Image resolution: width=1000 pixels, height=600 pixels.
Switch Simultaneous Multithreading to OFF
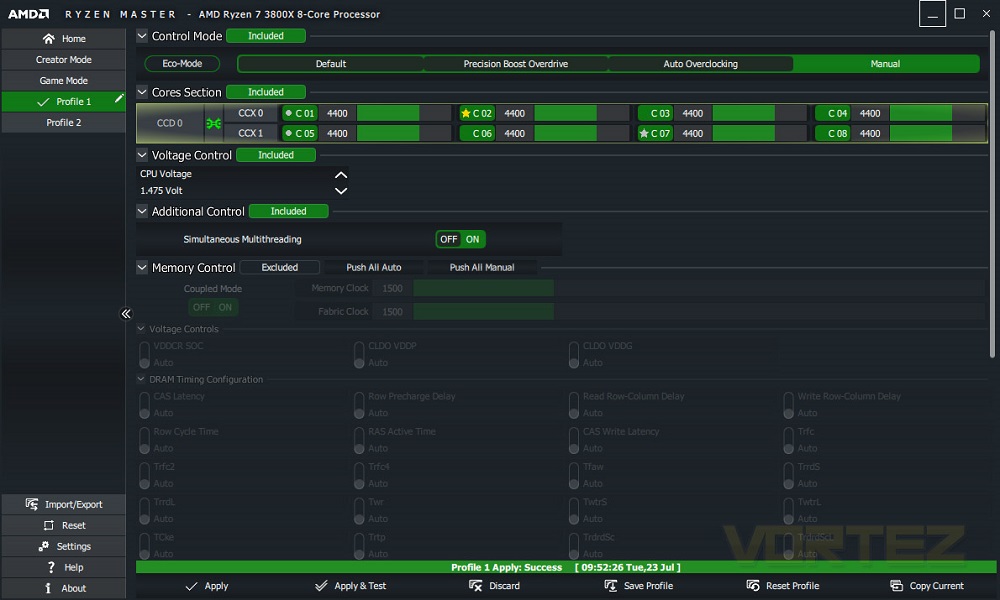[448, 240]
